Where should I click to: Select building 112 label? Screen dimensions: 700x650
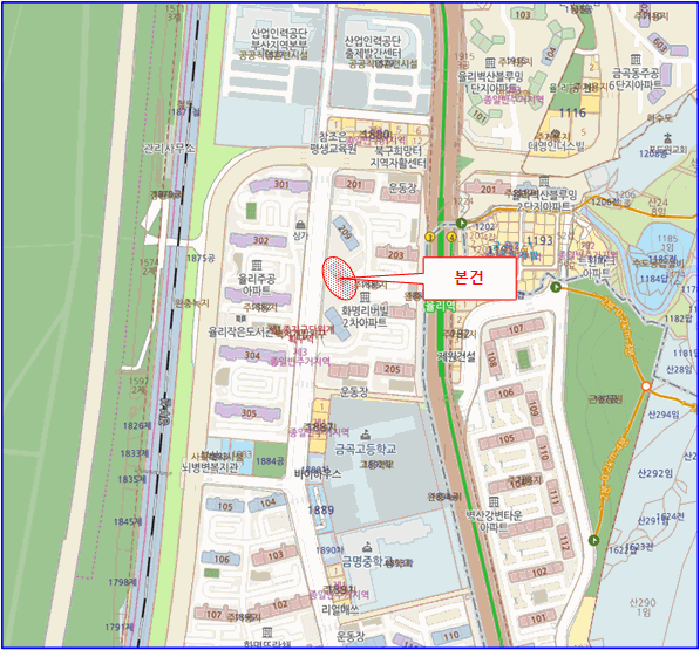click(x=564, y=543)
